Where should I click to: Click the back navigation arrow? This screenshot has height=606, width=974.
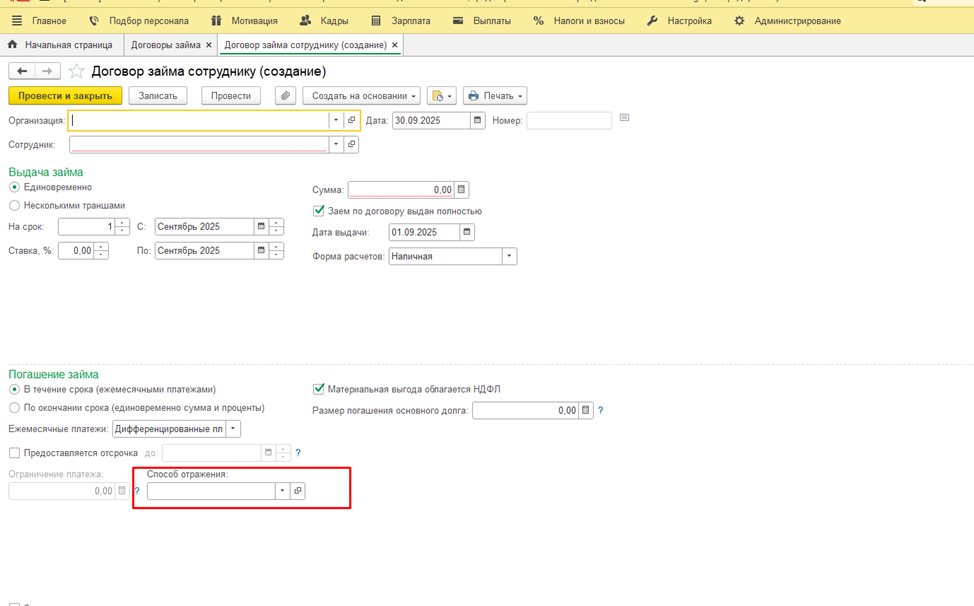point(22,72)
